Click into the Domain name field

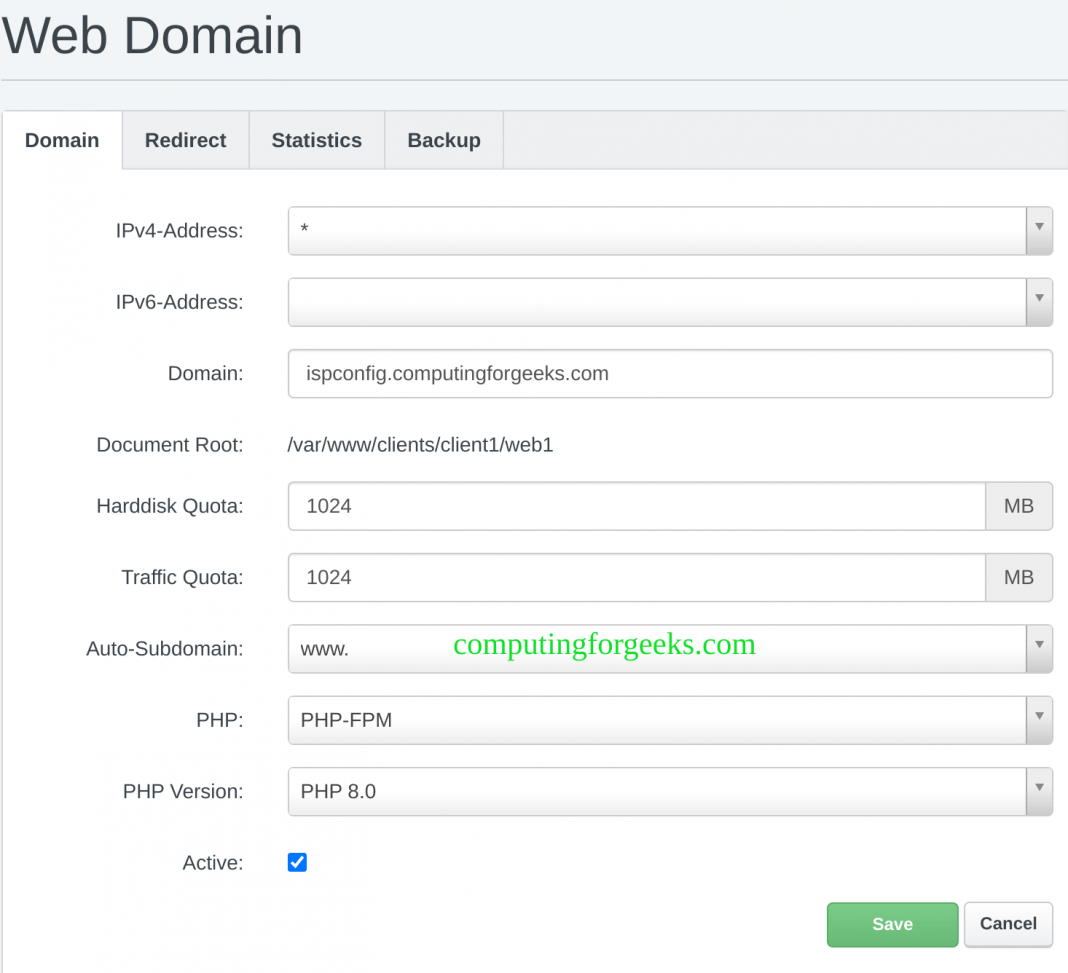pyautogui.click(x=670, y=373)
